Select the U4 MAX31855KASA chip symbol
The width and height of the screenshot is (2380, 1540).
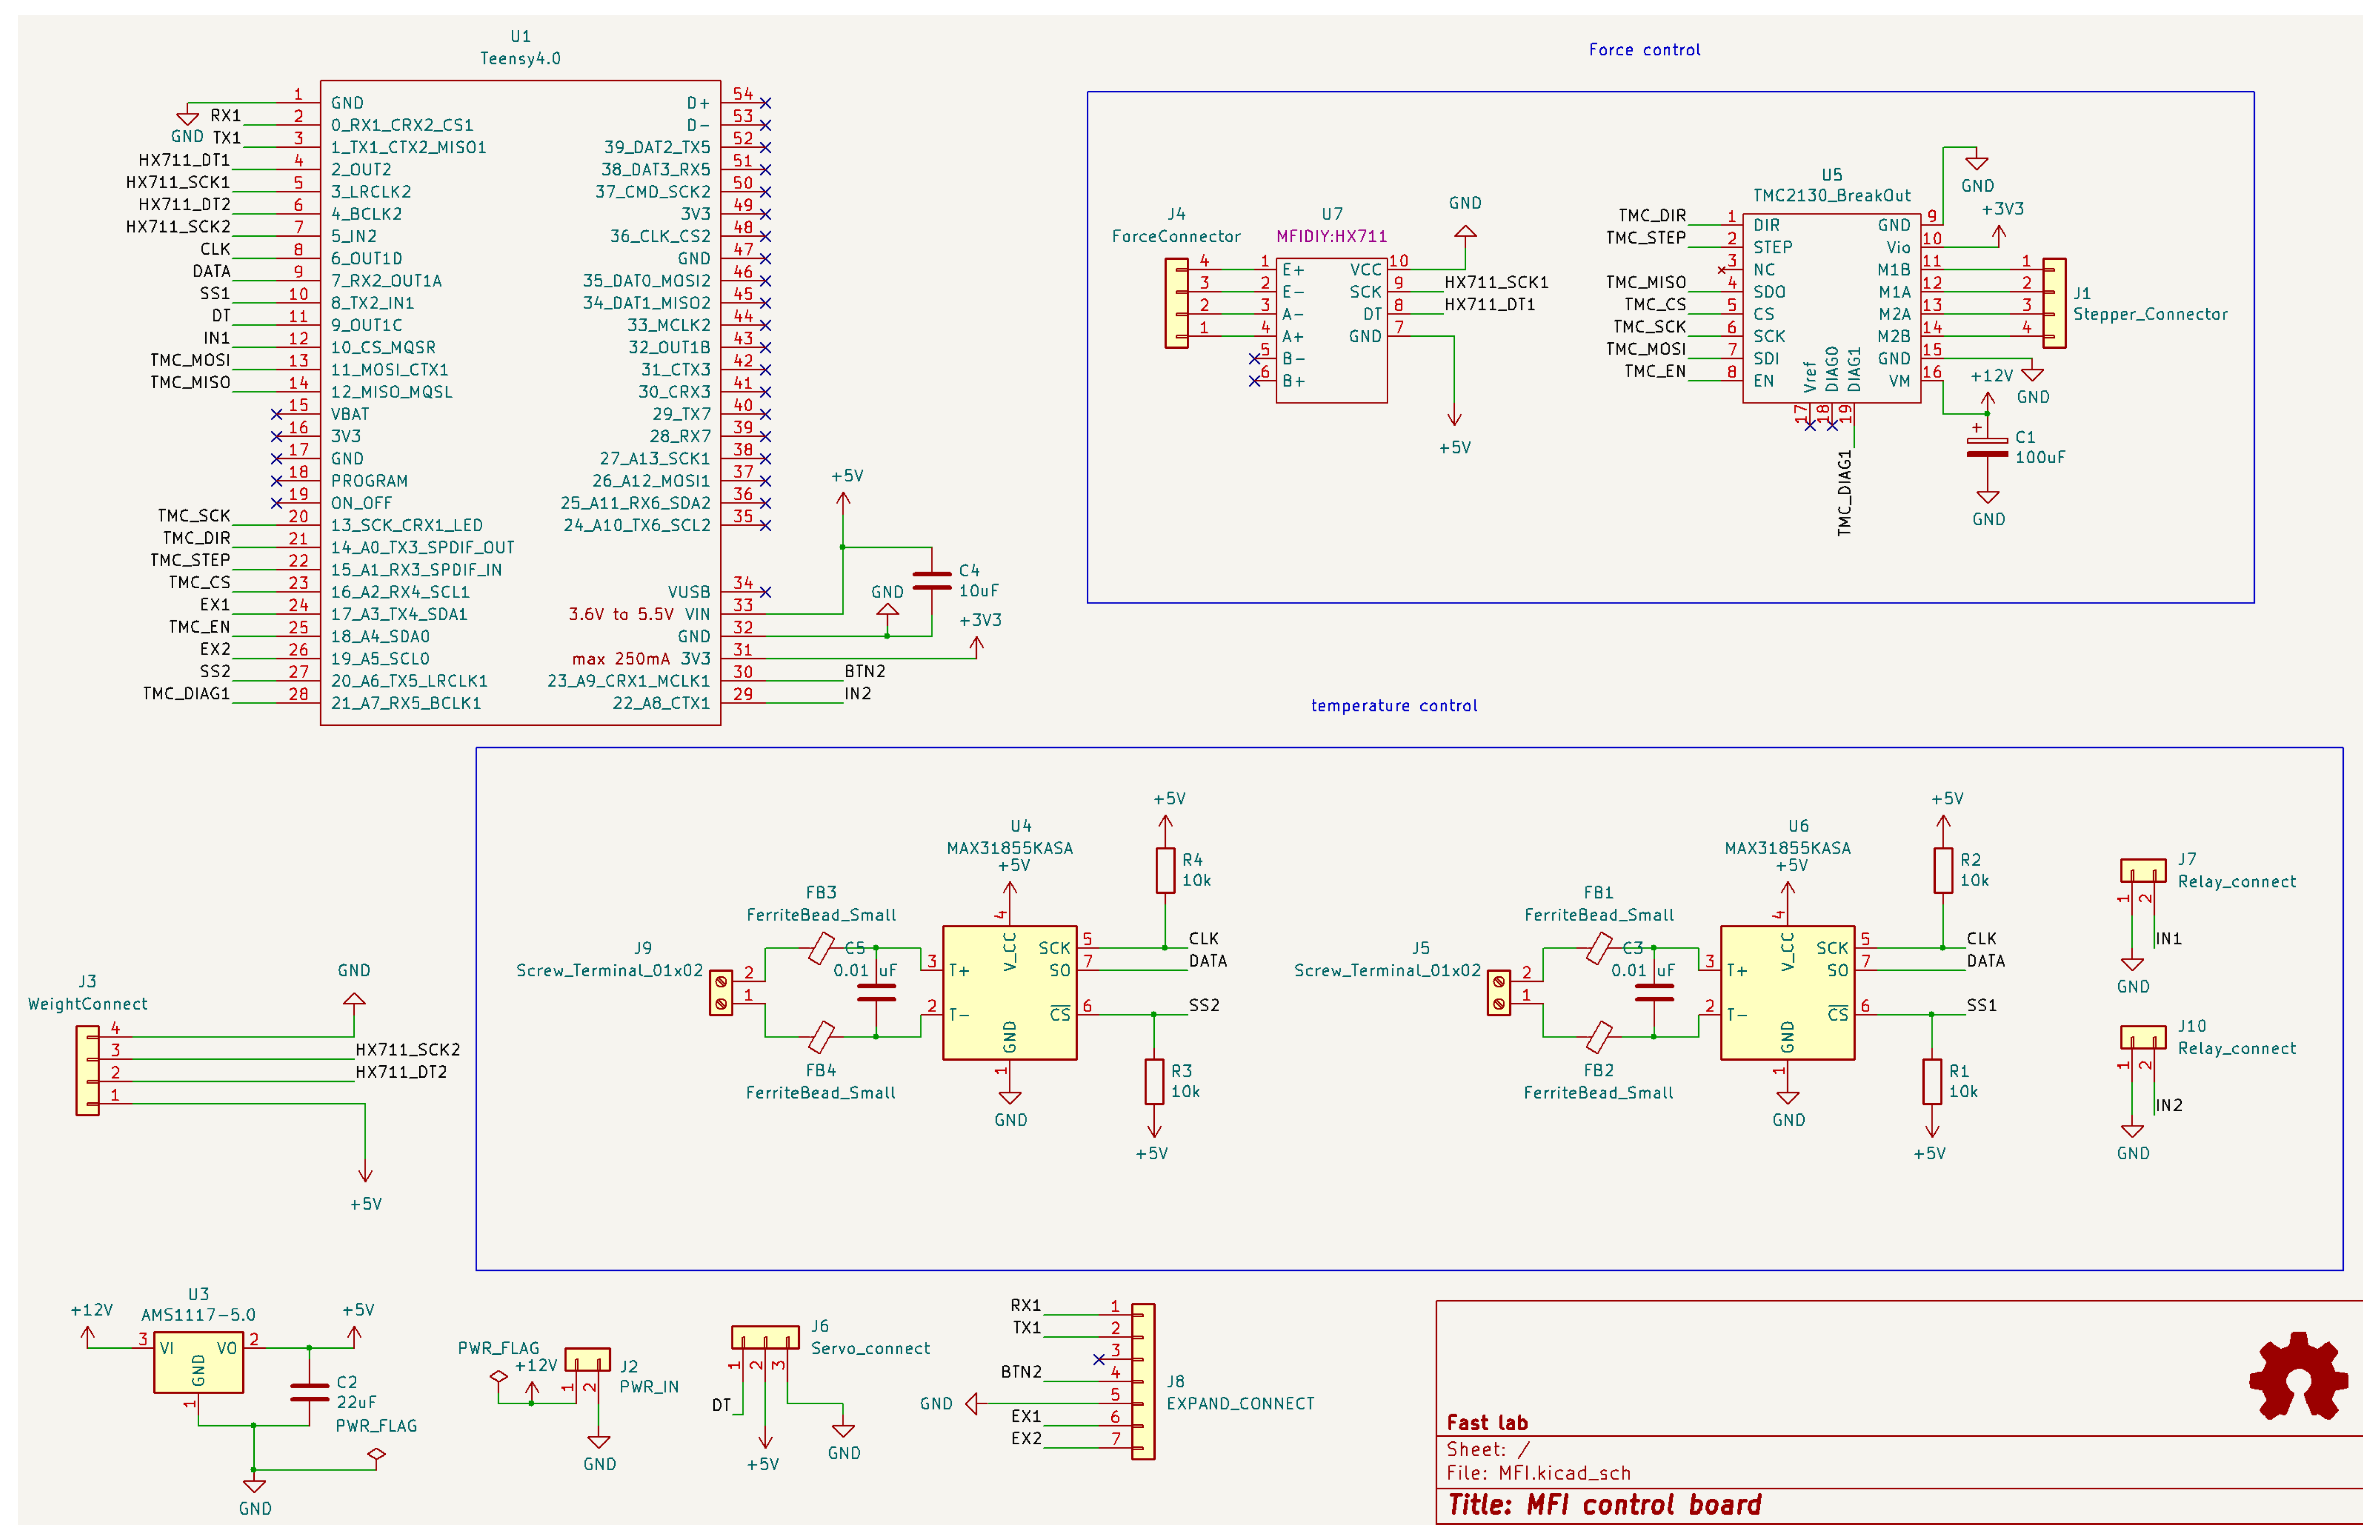pos(1009,992)
